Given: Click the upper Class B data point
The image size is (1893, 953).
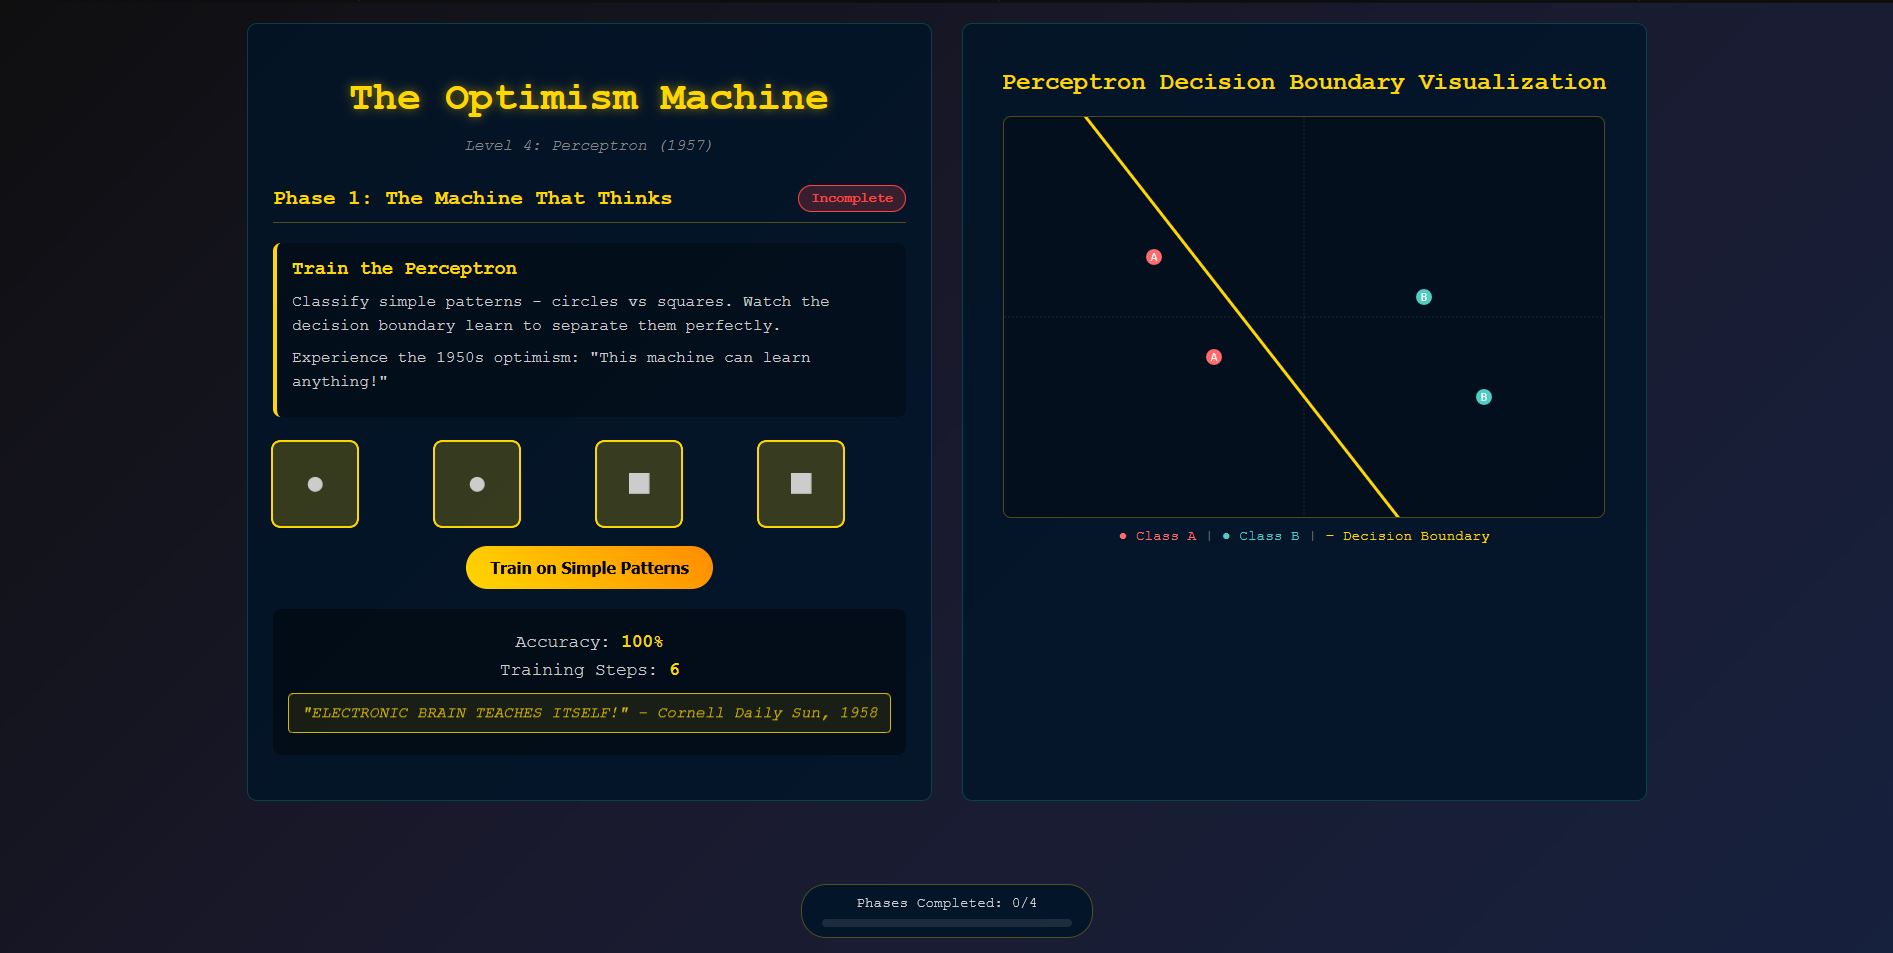Looking at the screenshot, I should (1424, 297).
